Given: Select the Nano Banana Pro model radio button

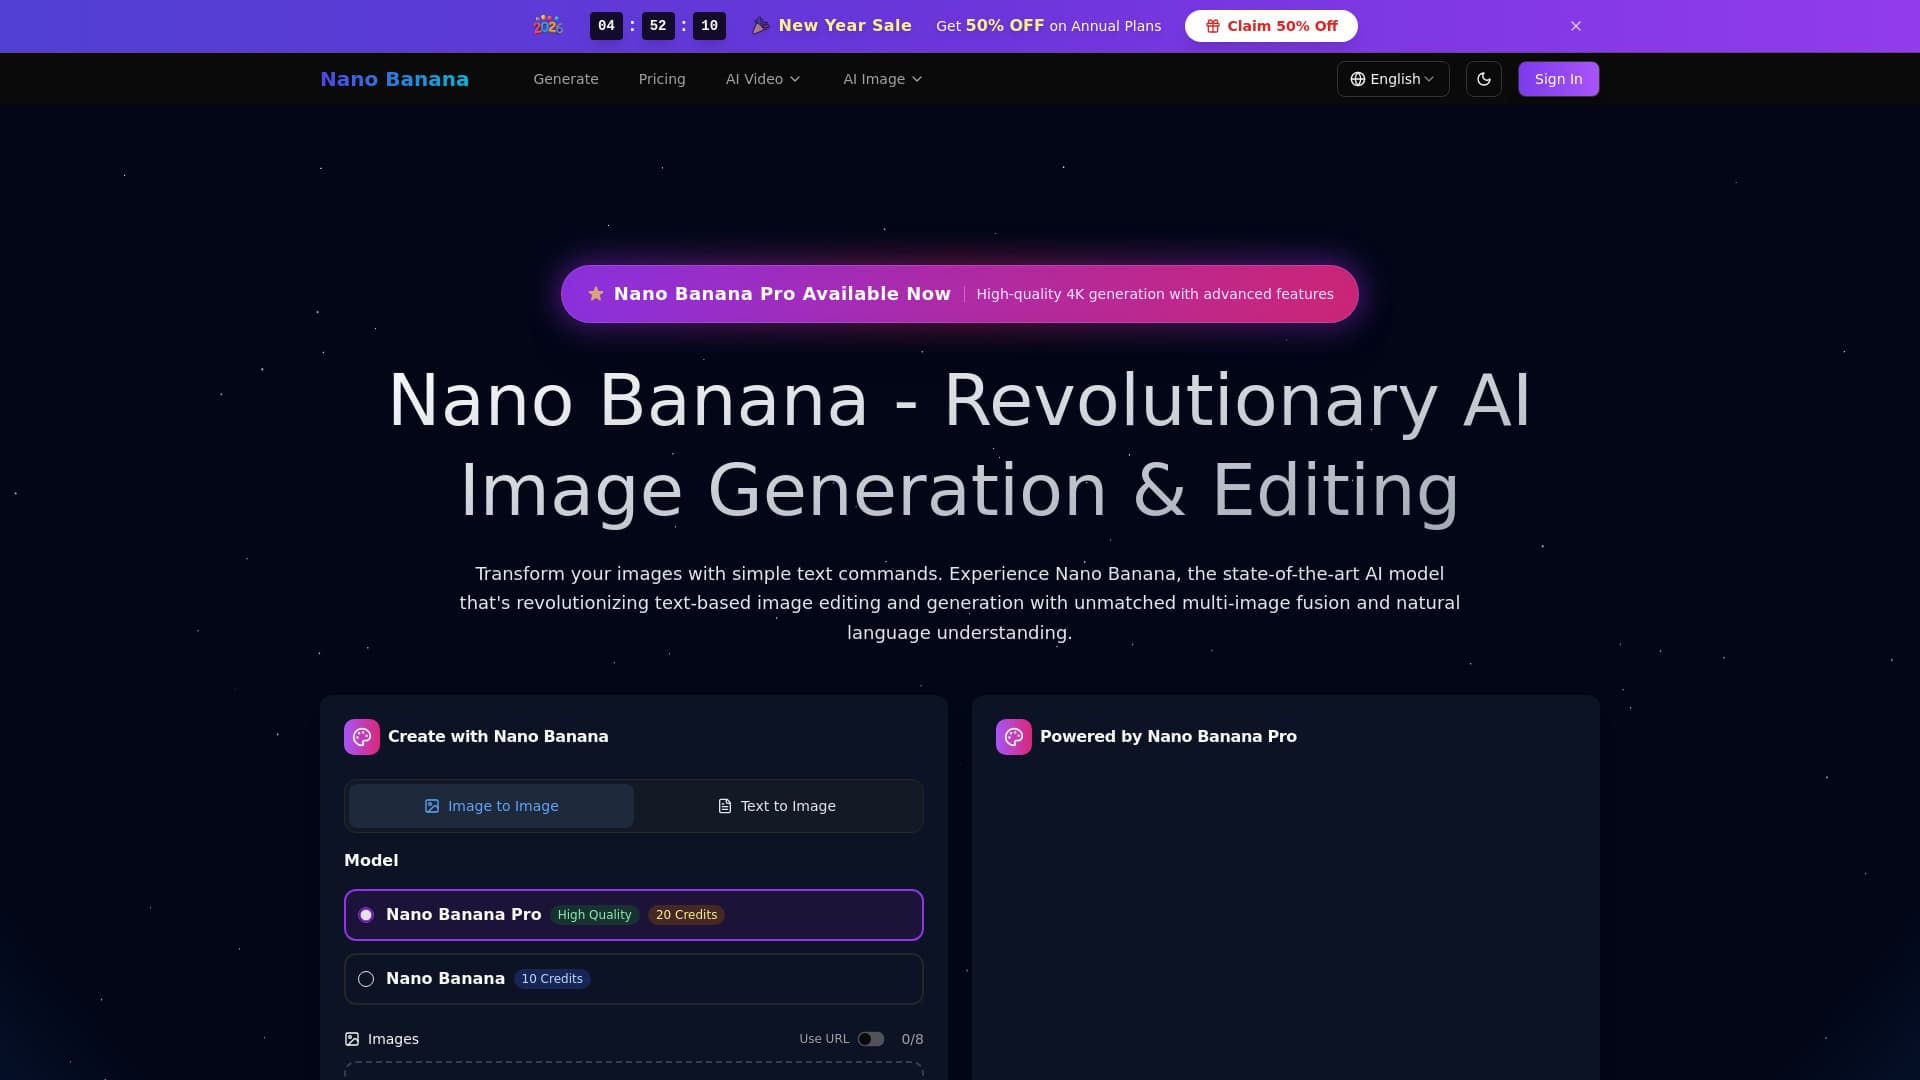Looking at the screenshot, I should [366, 914].
